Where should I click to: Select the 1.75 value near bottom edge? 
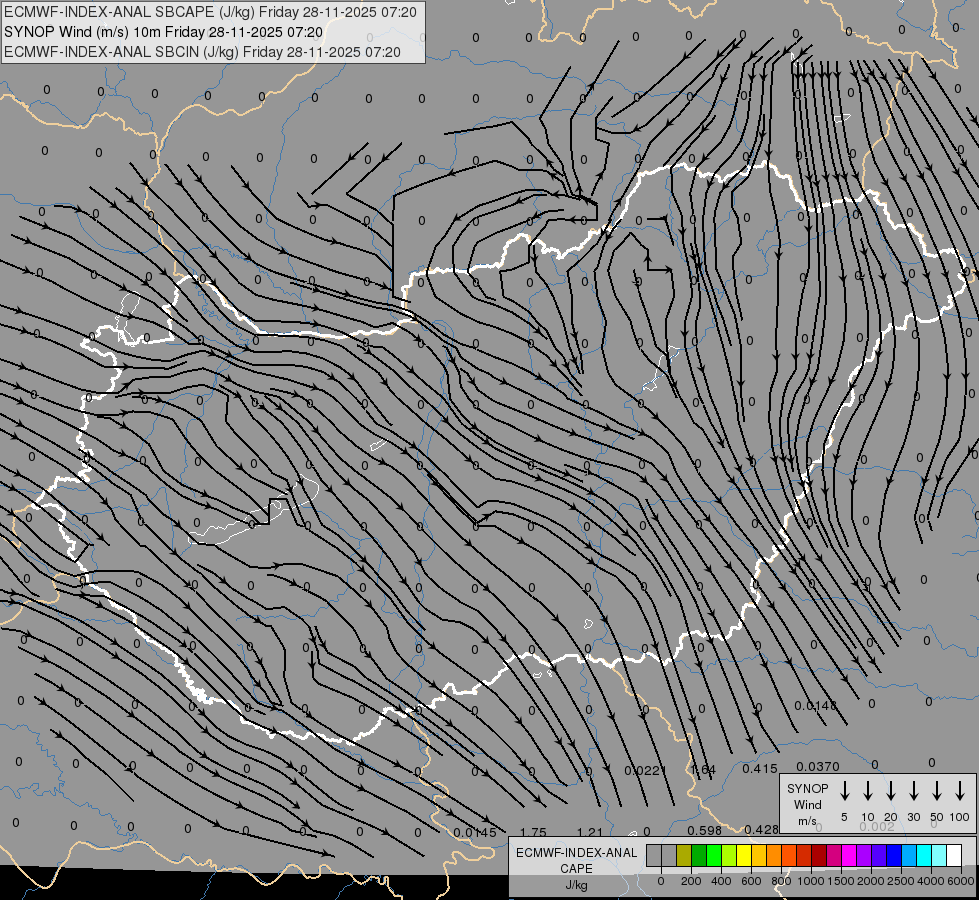533,832
